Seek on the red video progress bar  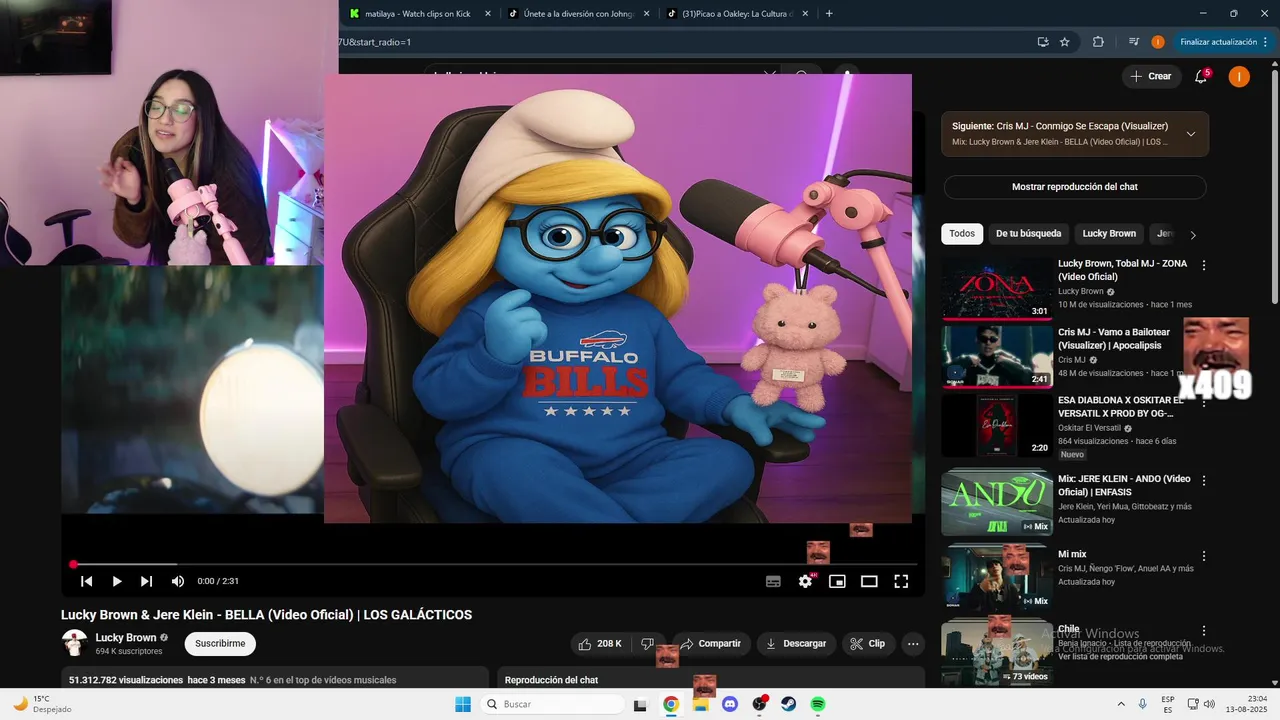tap(492, 565)
